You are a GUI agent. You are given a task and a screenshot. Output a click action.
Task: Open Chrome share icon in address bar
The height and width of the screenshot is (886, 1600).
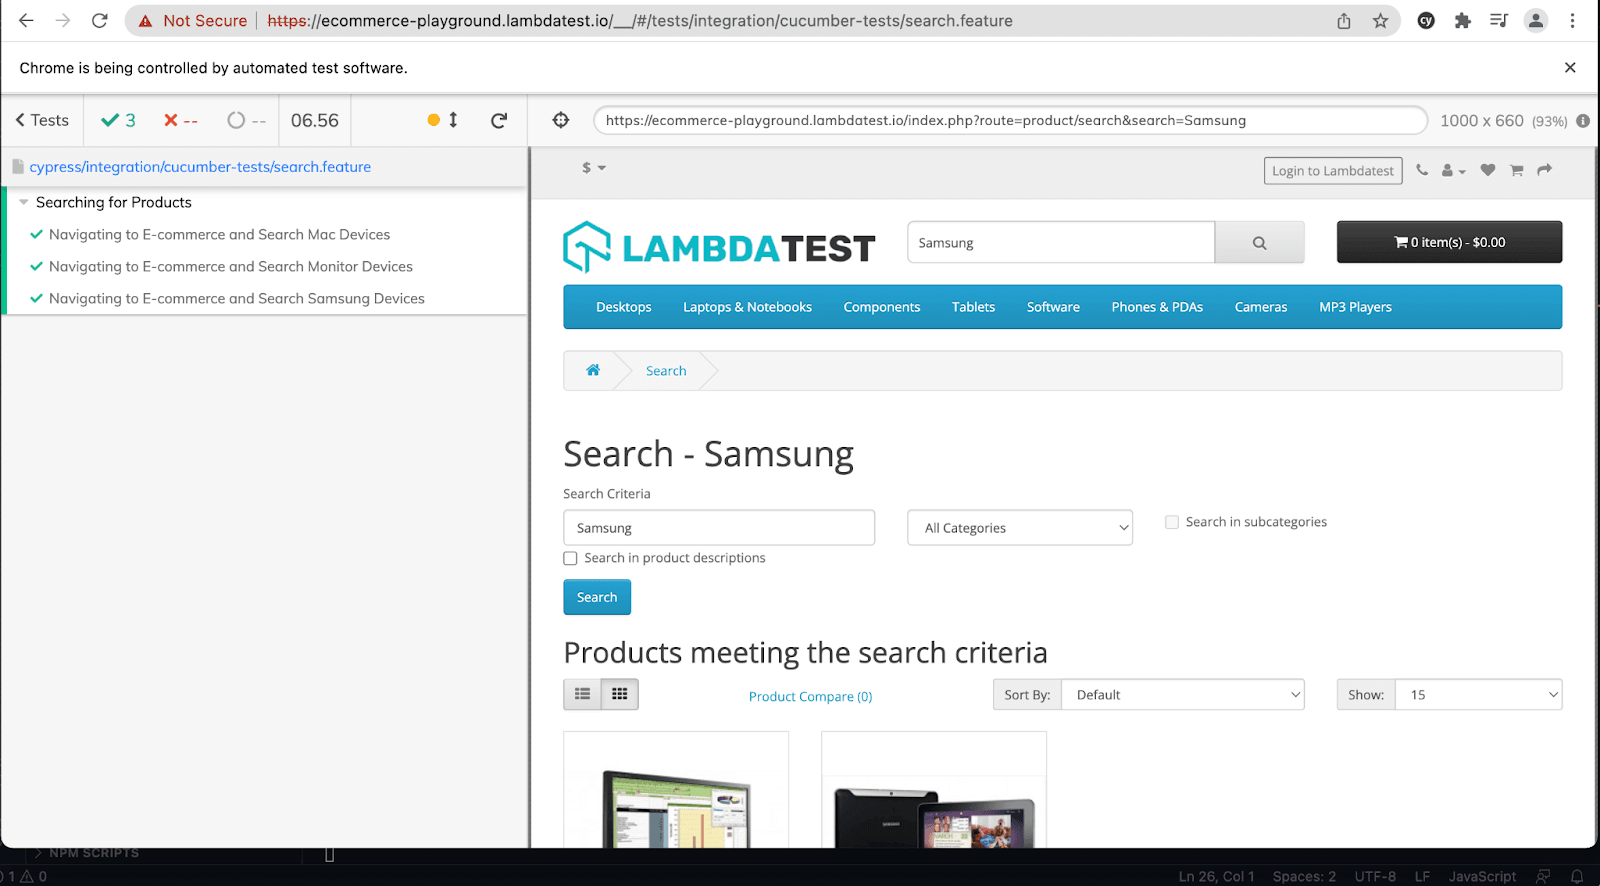1344,21
